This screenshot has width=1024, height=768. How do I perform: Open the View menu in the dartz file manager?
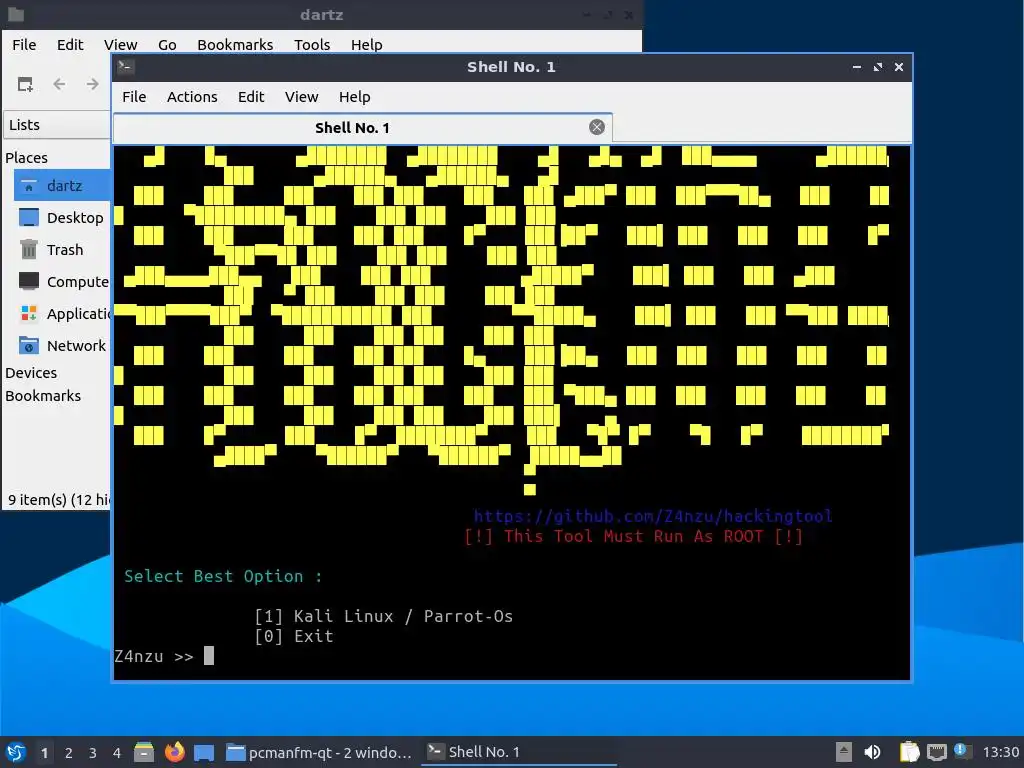tap(120, 45)
